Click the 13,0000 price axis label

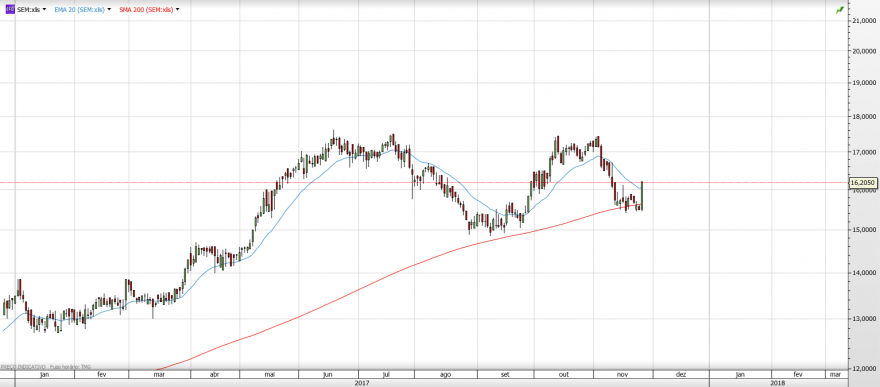[864, 319]
